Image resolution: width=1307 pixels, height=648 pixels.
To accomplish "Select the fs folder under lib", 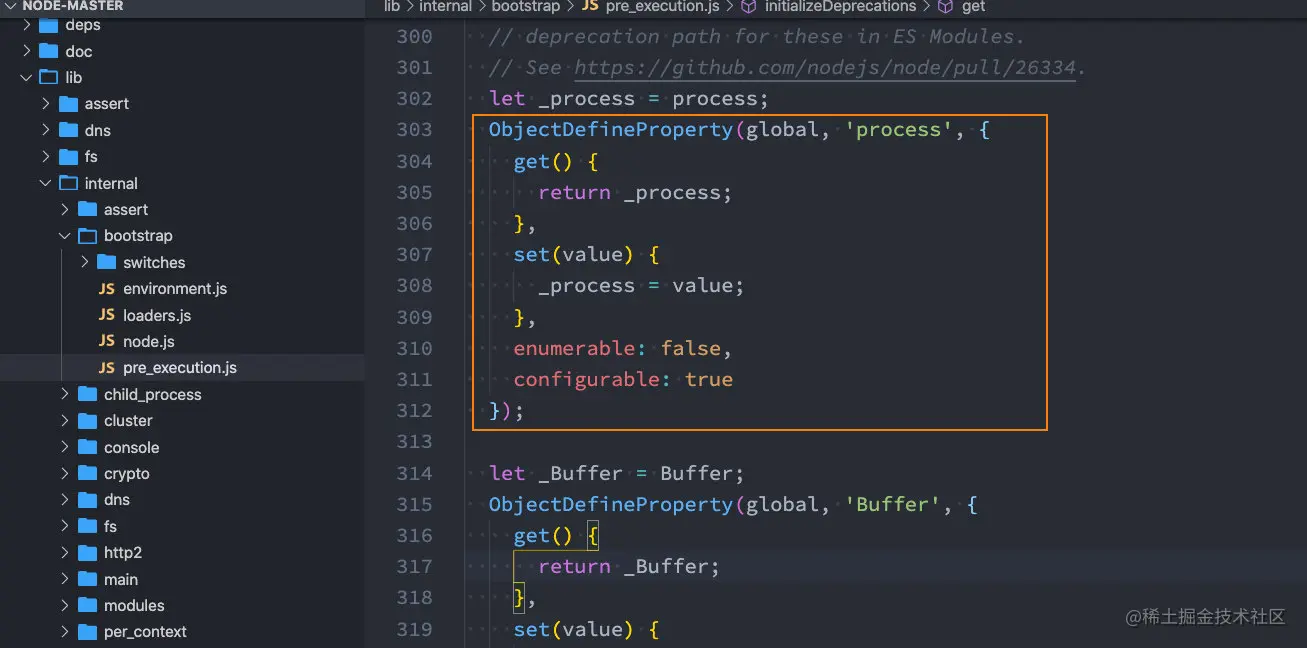I will [91, 156].
